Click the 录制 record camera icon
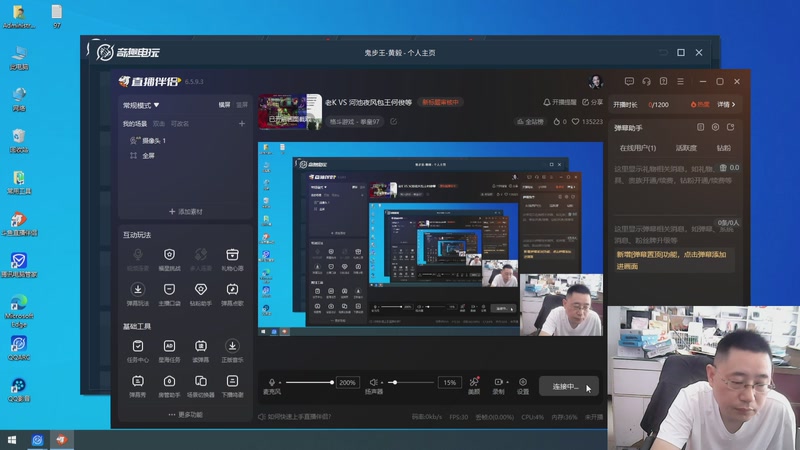 pyautogui.click(x=498, y=382)
